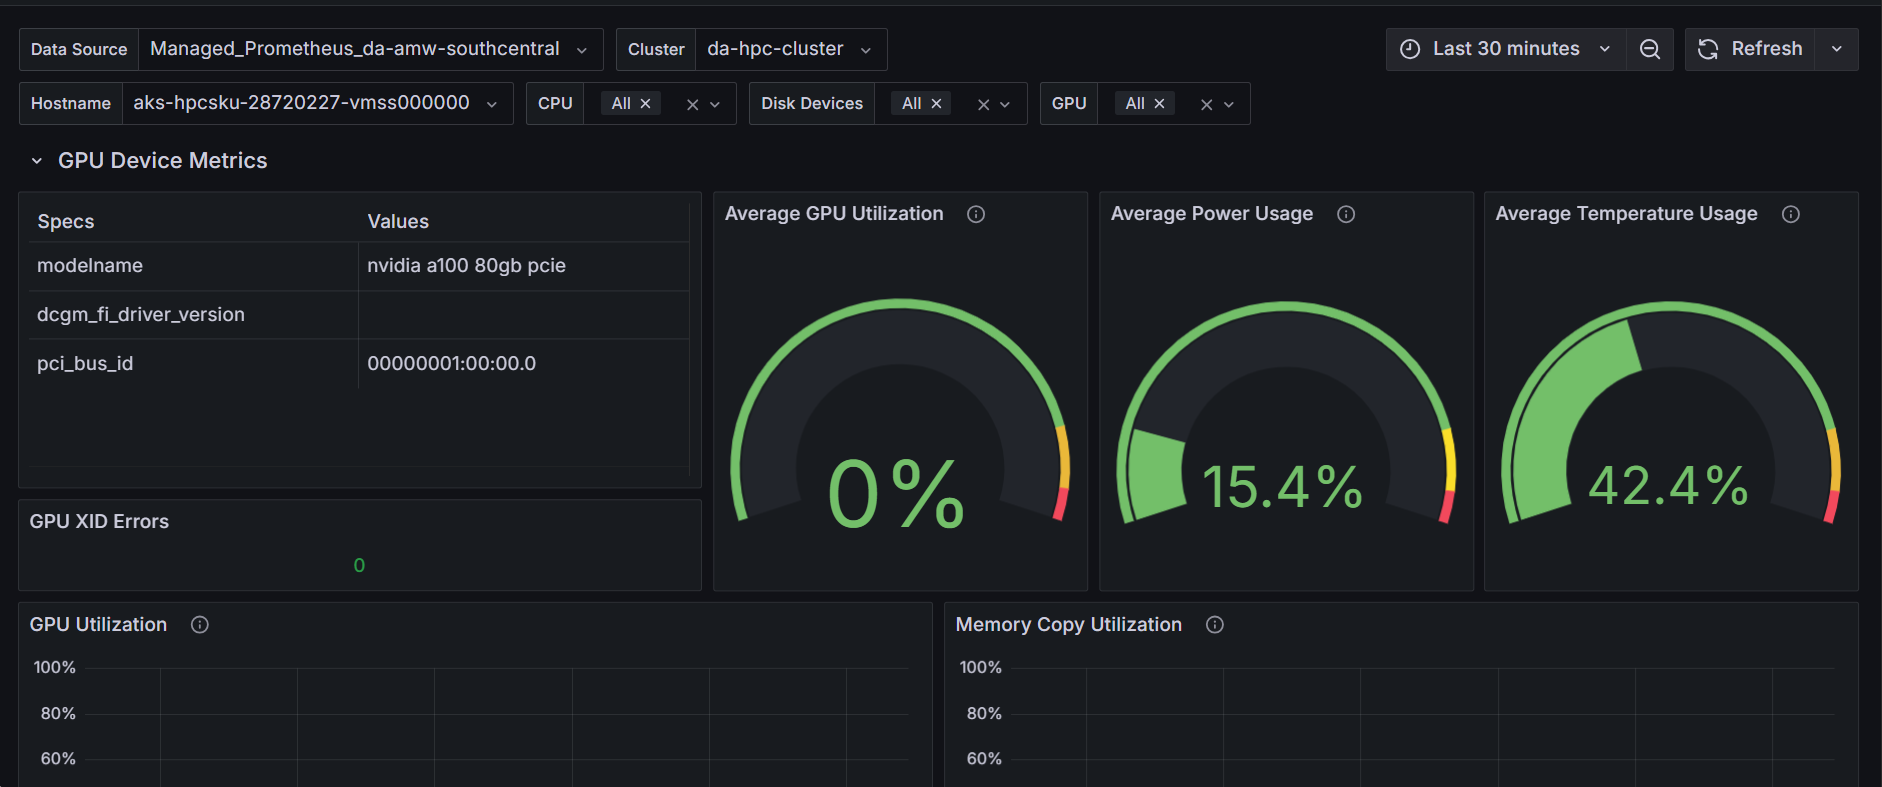Click info icon beside Average Temperature Usage
This screenshot has height=787, width=1882.
pyautogui.click(x=1791, y=214)
